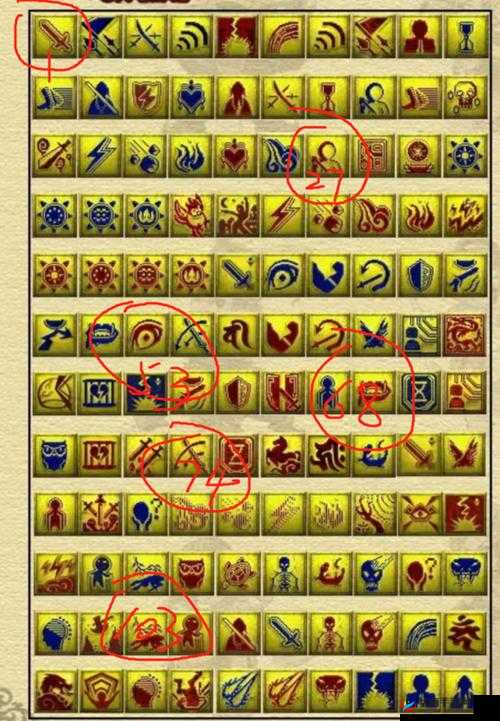Select the red dragon icon
Screen dimensions: 500x721
tap(464, 335)
